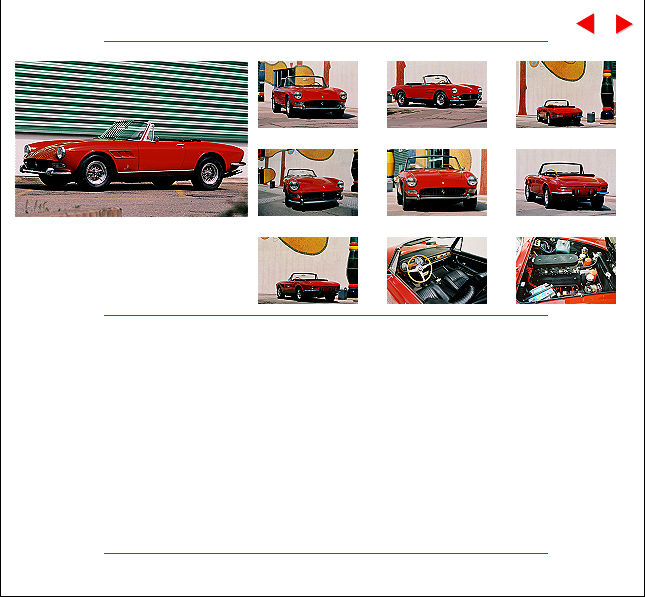Open thumbnail of the engine bay
The image size is (645, 597).
pyautogui.click(x=566, y=270)
